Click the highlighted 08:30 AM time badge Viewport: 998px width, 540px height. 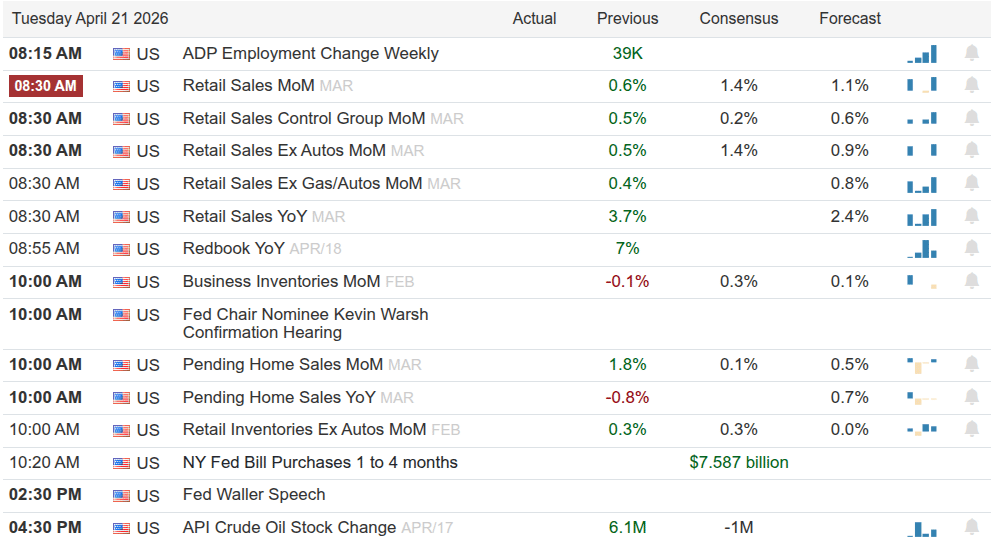pyautogui.click(x=46, y=86)
